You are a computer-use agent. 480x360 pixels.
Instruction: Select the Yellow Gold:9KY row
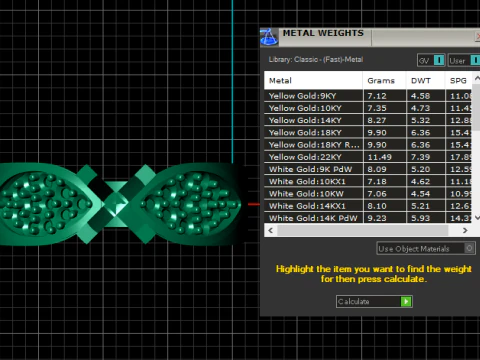[x=368, y=96]
